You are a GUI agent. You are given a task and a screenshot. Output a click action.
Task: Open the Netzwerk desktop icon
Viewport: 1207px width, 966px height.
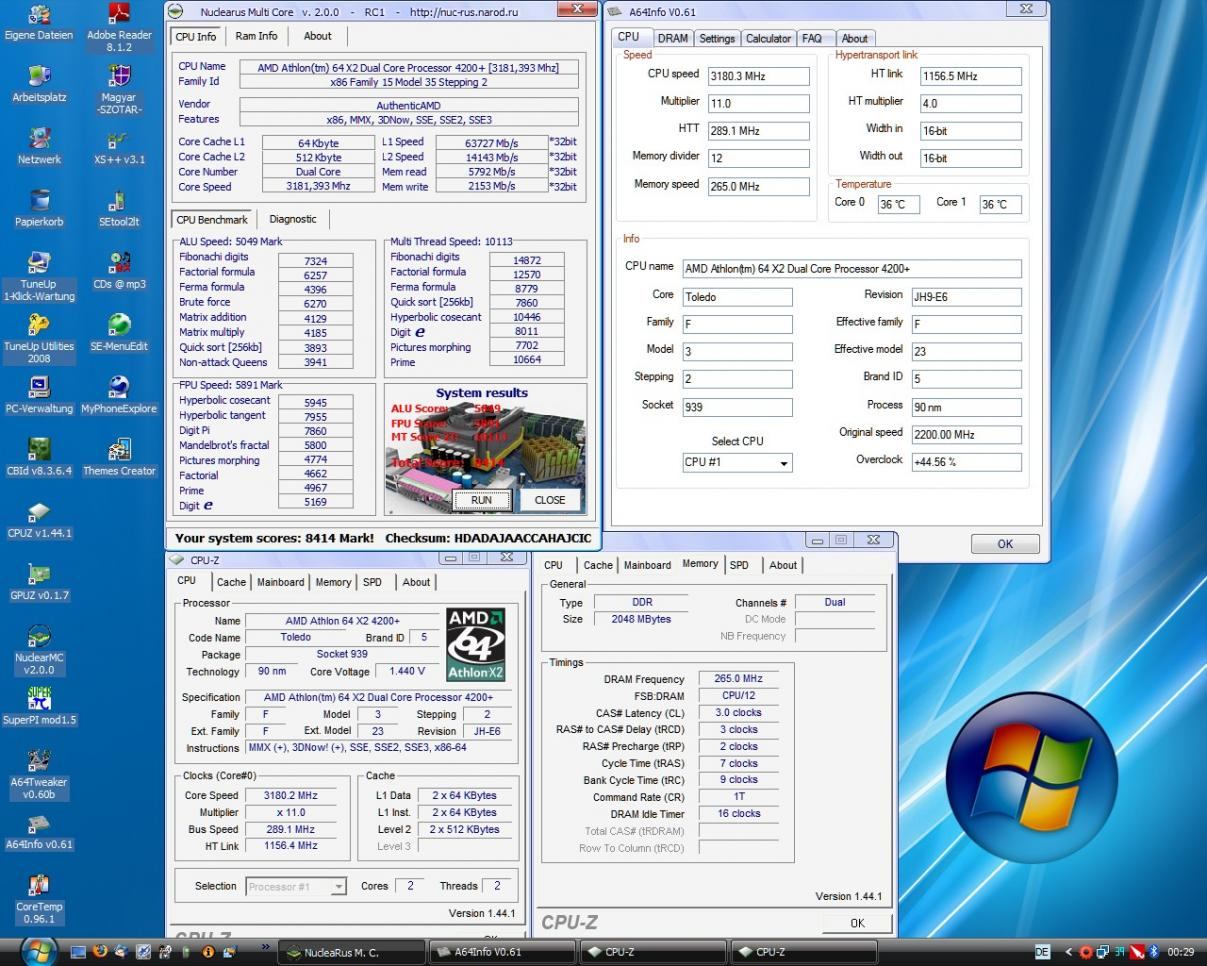[x=39, y=147]
